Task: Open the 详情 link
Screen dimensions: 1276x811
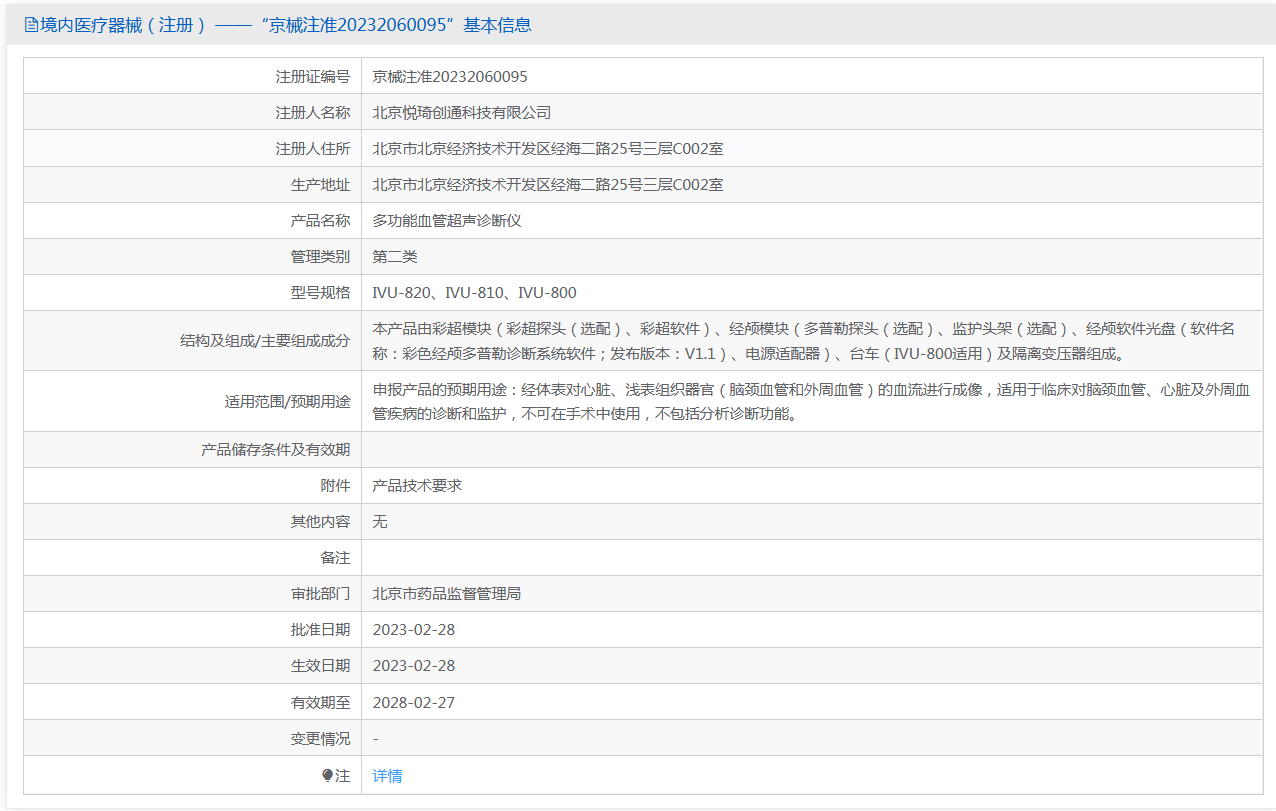Action: pos(387,776)
